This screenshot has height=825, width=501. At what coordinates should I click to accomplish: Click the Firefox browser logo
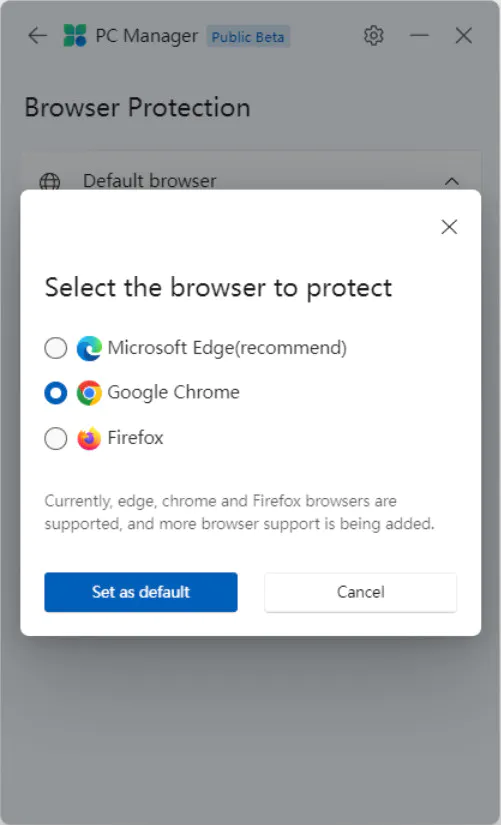click(x=89, y=438)
